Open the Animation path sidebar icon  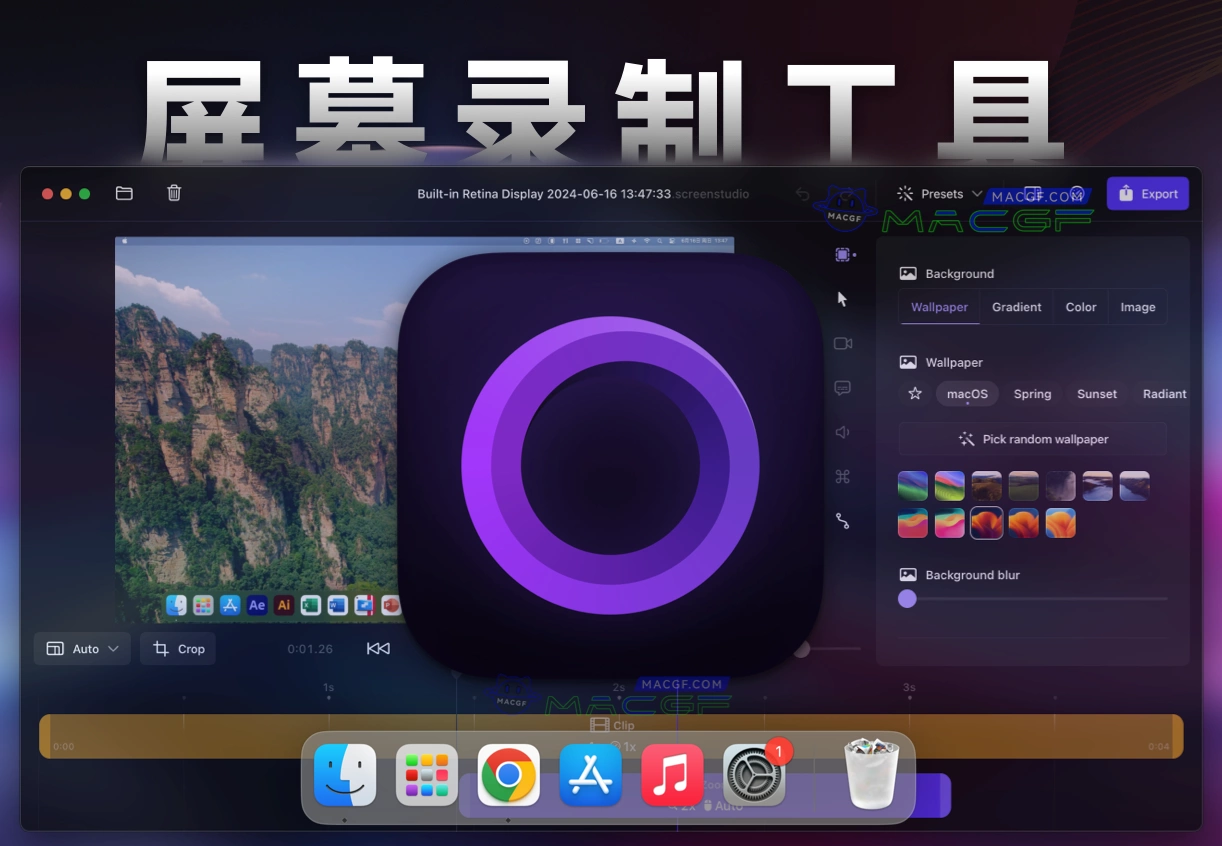point(842,521)
